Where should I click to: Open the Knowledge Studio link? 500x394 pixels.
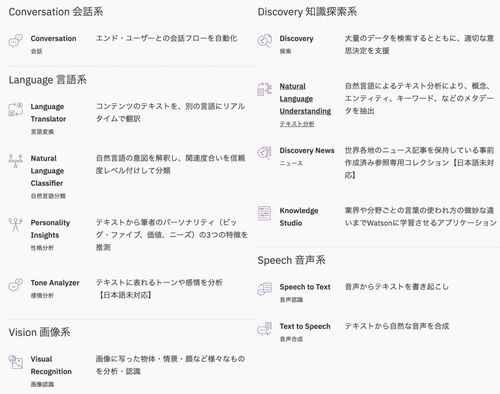(x=299, y=217)
